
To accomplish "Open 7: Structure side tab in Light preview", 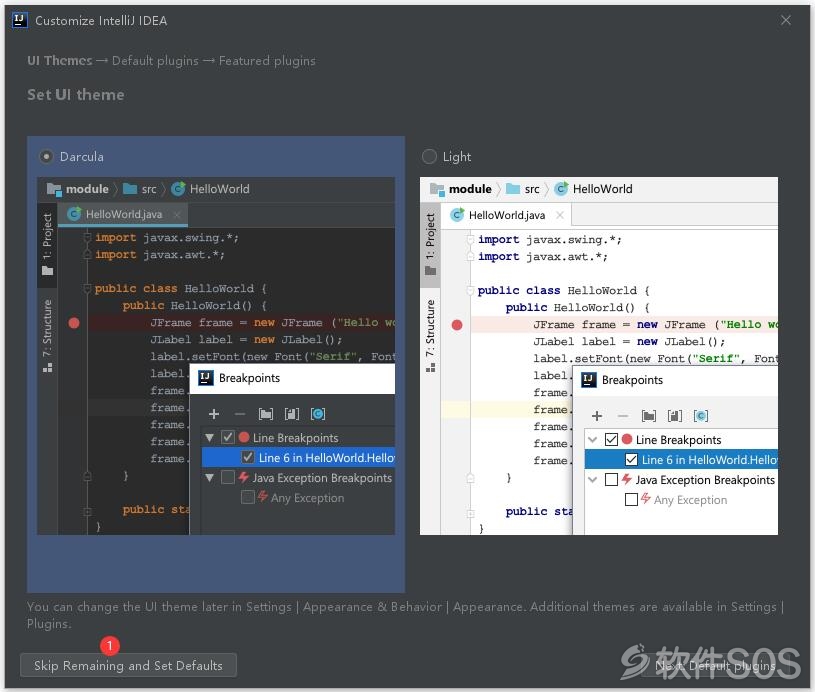I will [x=430, y=335].
